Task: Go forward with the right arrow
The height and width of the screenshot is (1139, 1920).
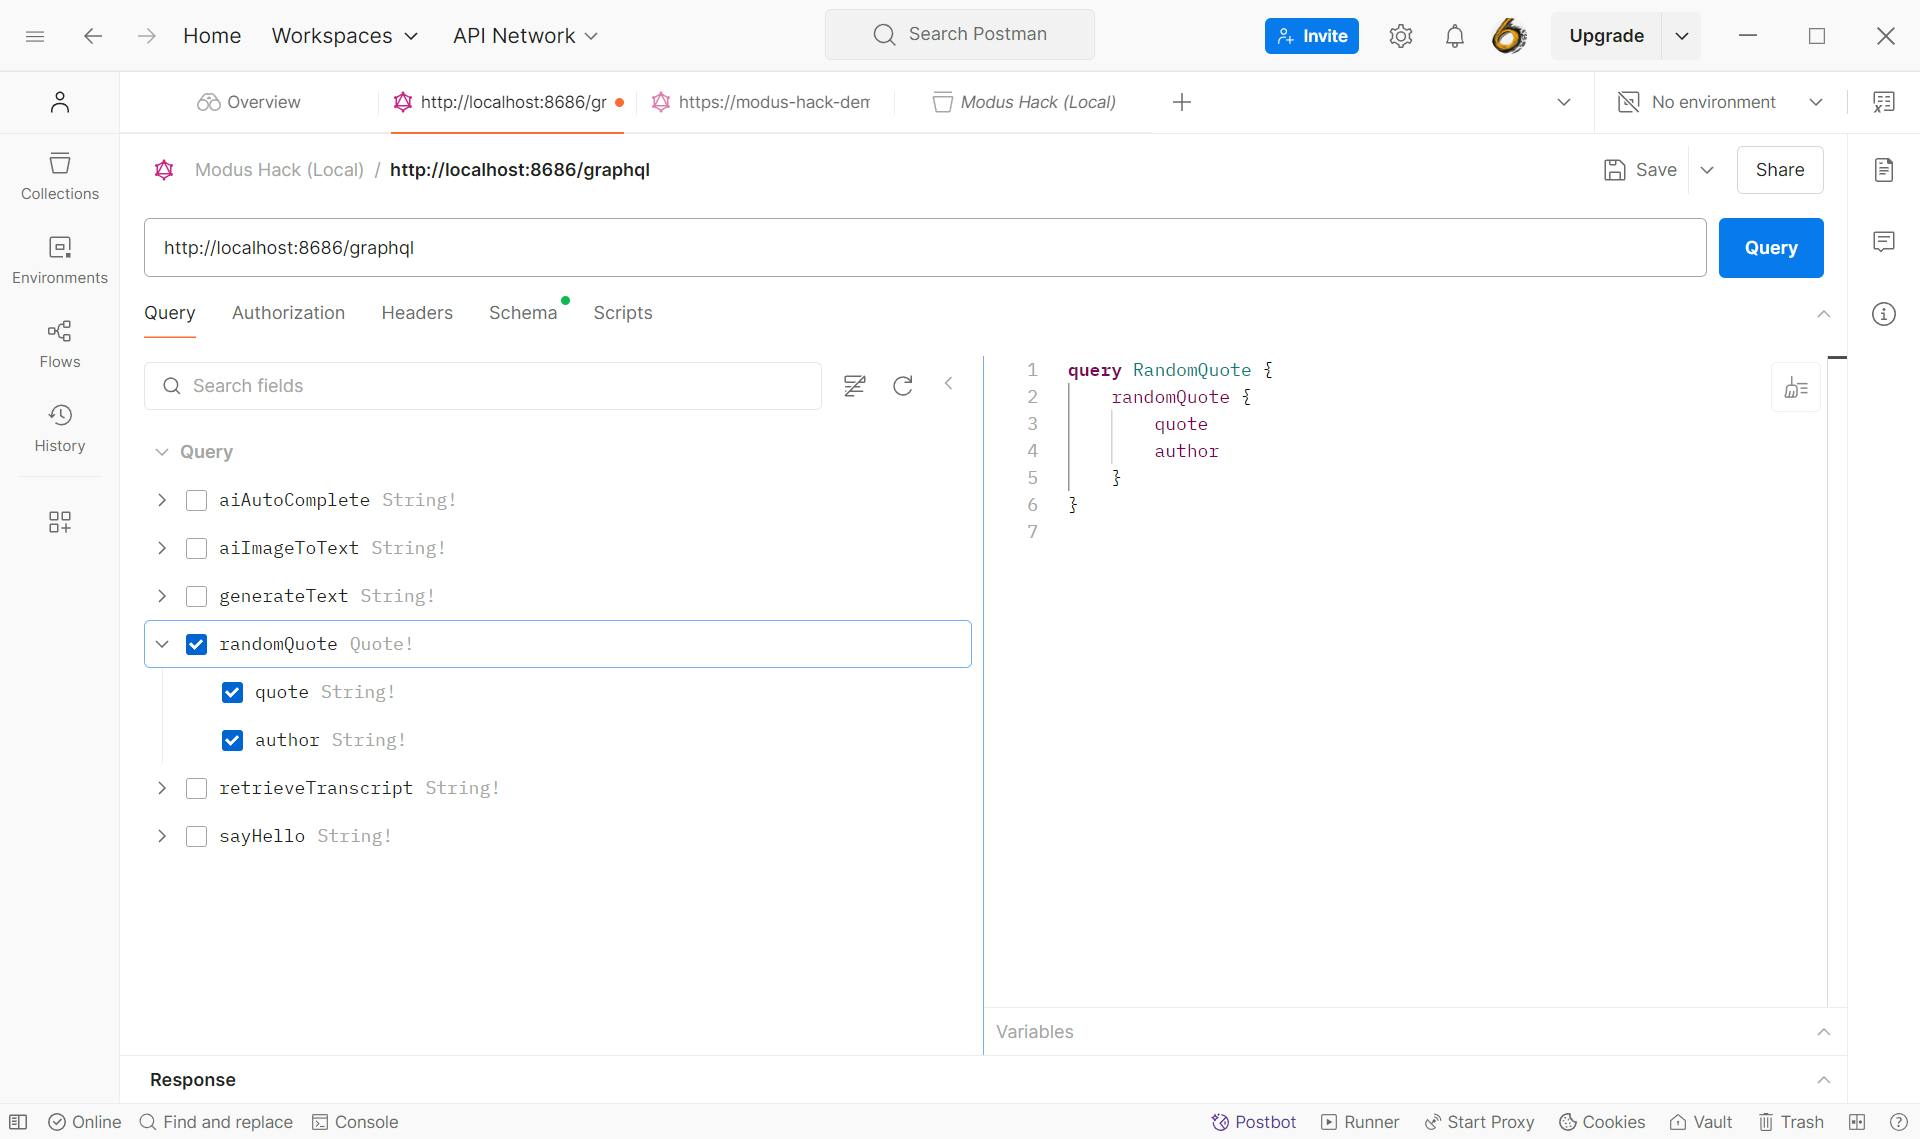Action: click(x=146, y=36)
